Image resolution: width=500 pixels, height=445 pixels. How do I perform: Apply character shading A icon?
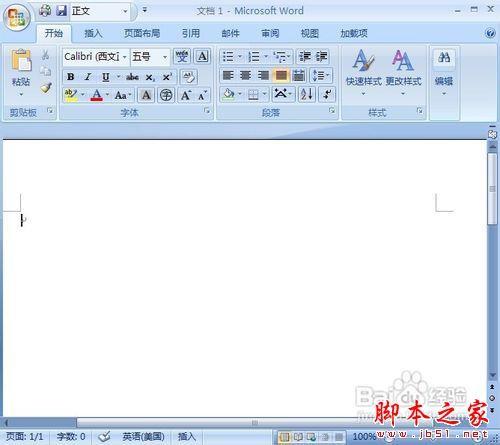[146, 96]
